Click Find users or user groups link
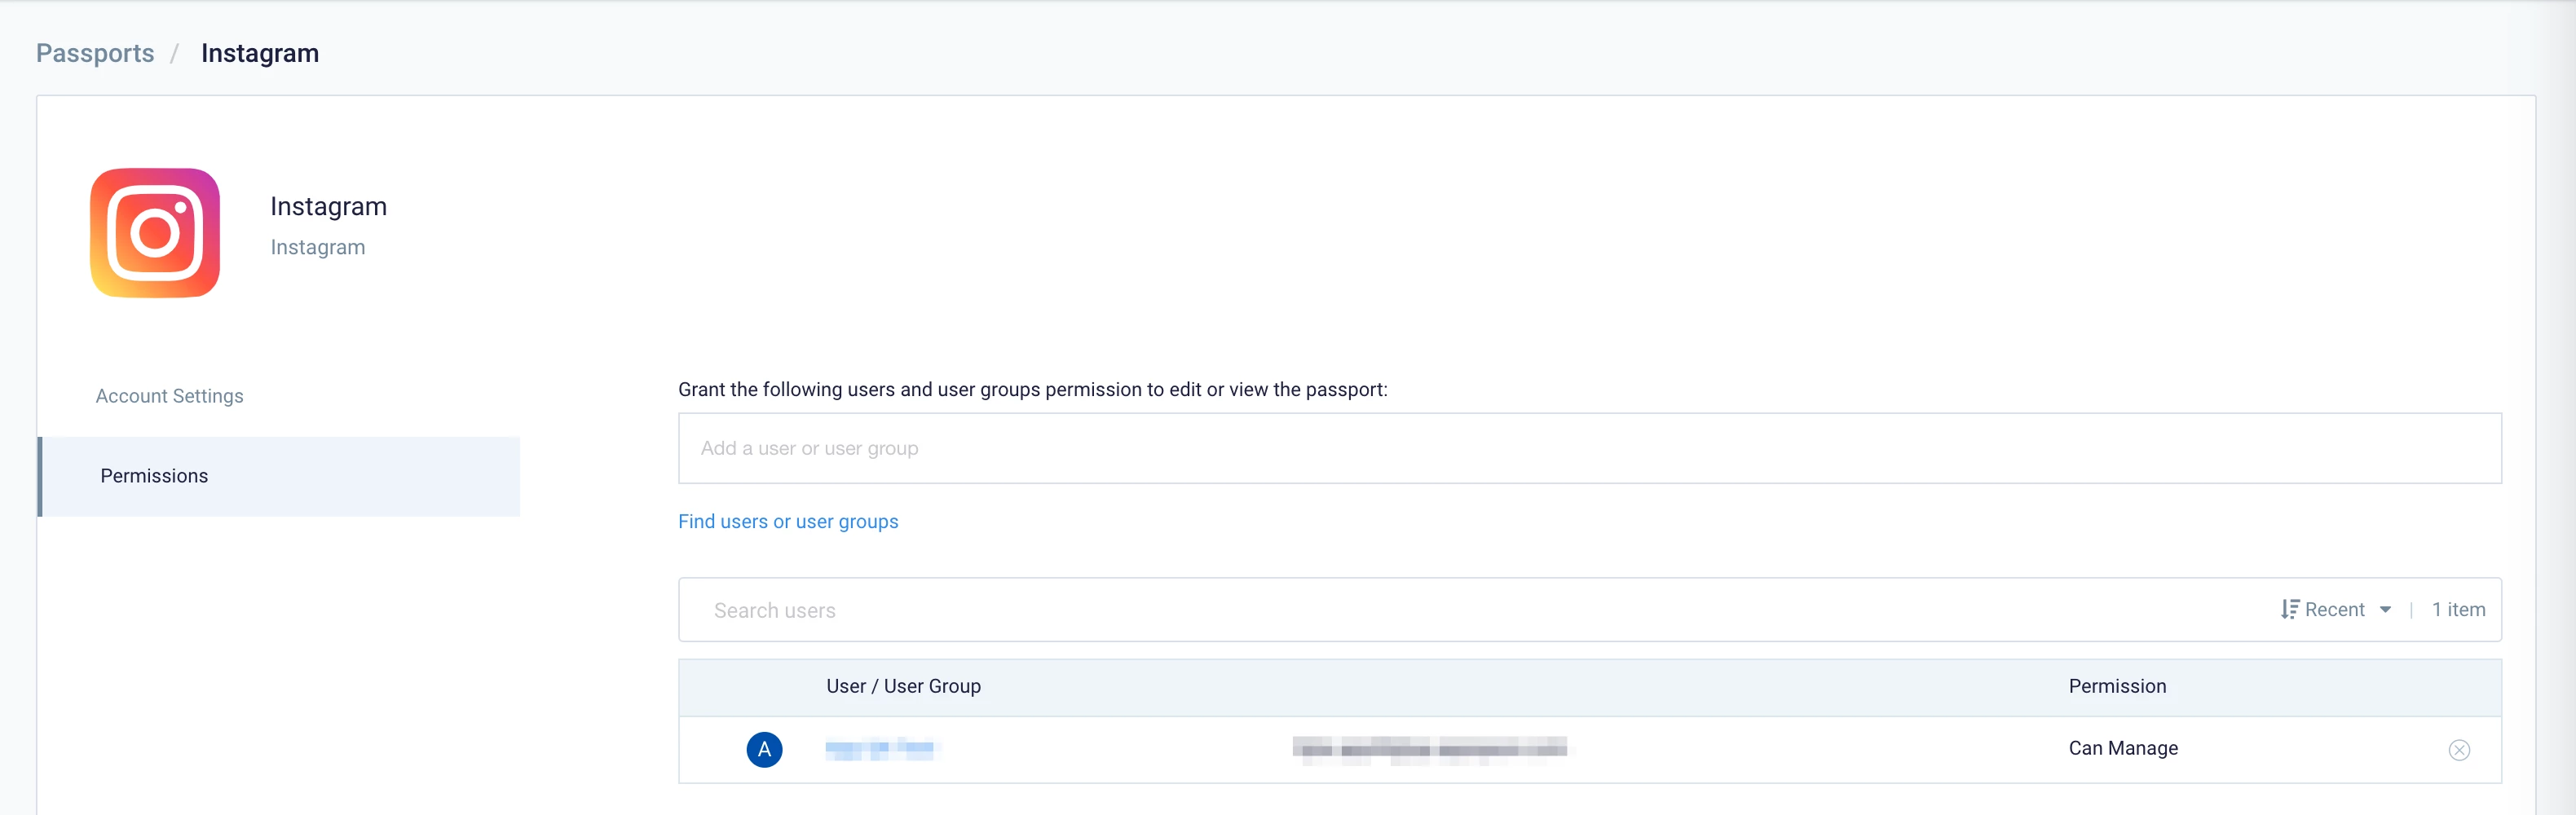 [788, 521]
